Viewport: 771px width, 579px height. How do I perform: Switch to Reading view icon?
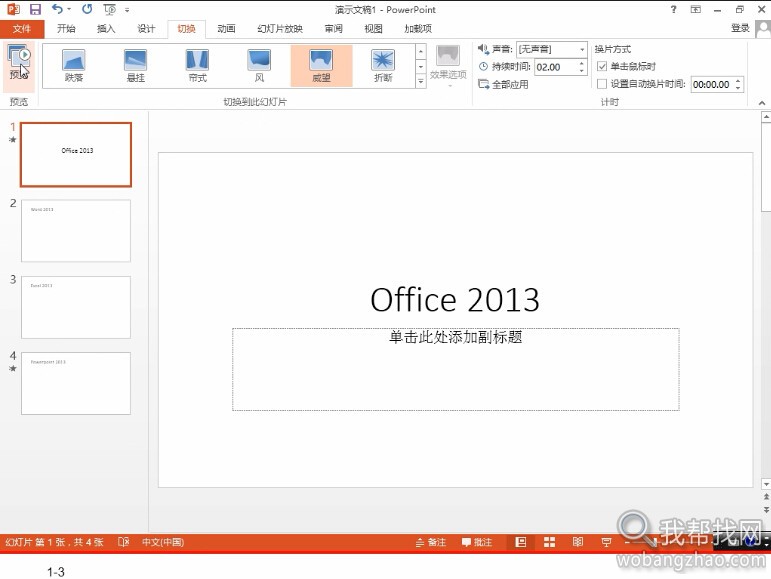pos(578,542)
